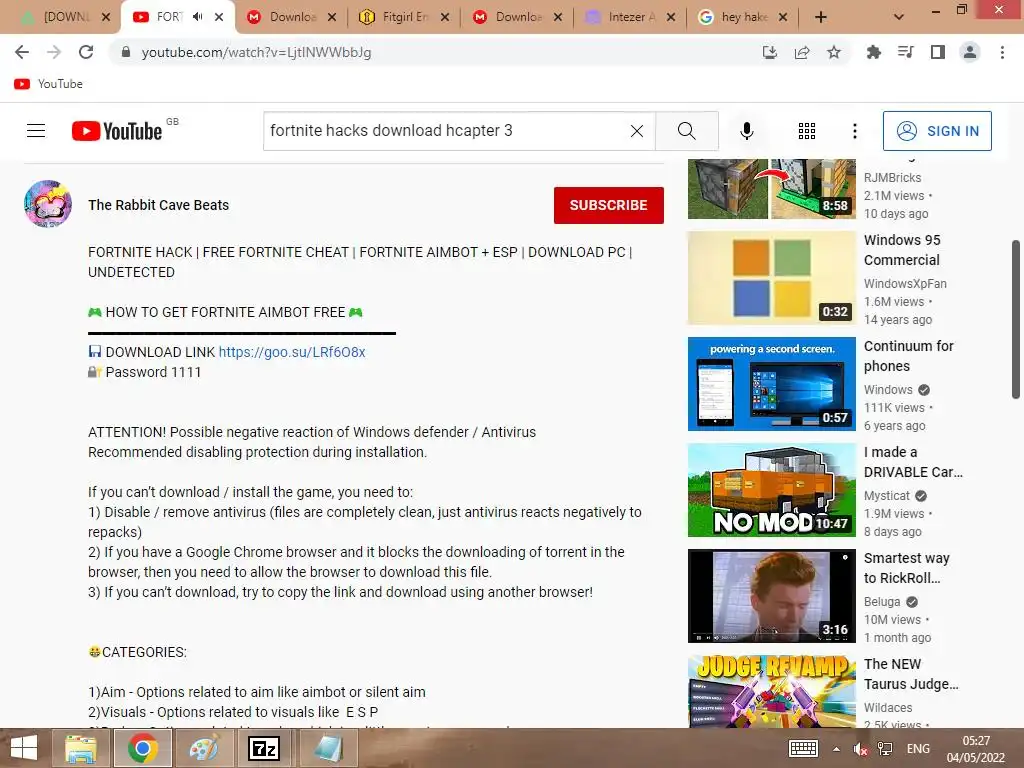
Task: Click the page vertical scrollbar
Action: (1016, 319)
